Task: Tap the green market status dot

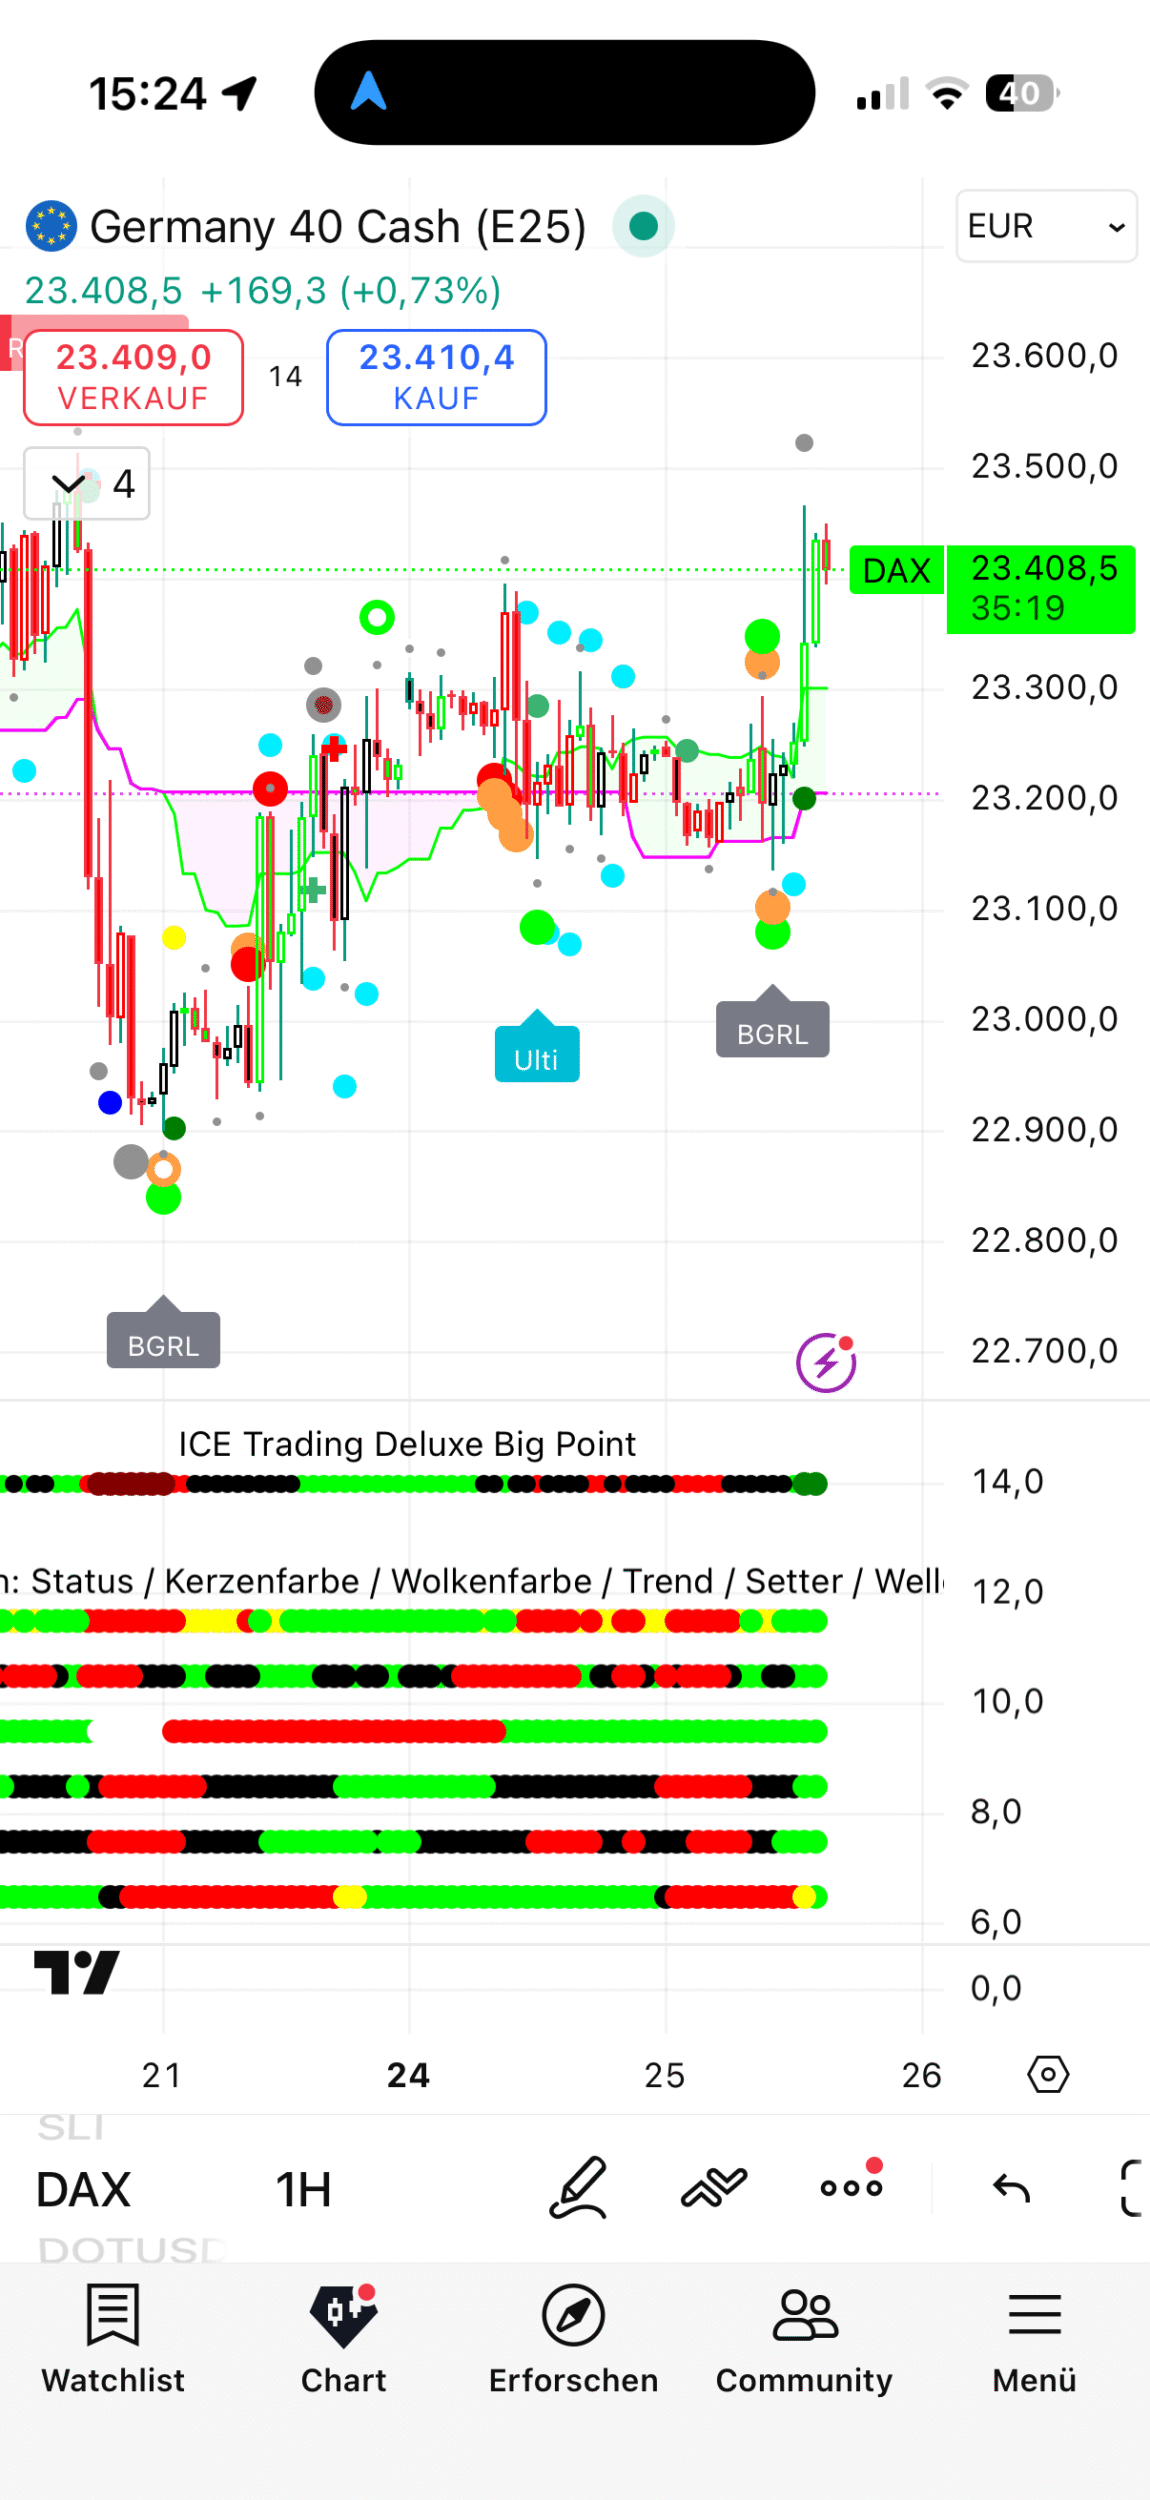Action: tap(643, 226)
